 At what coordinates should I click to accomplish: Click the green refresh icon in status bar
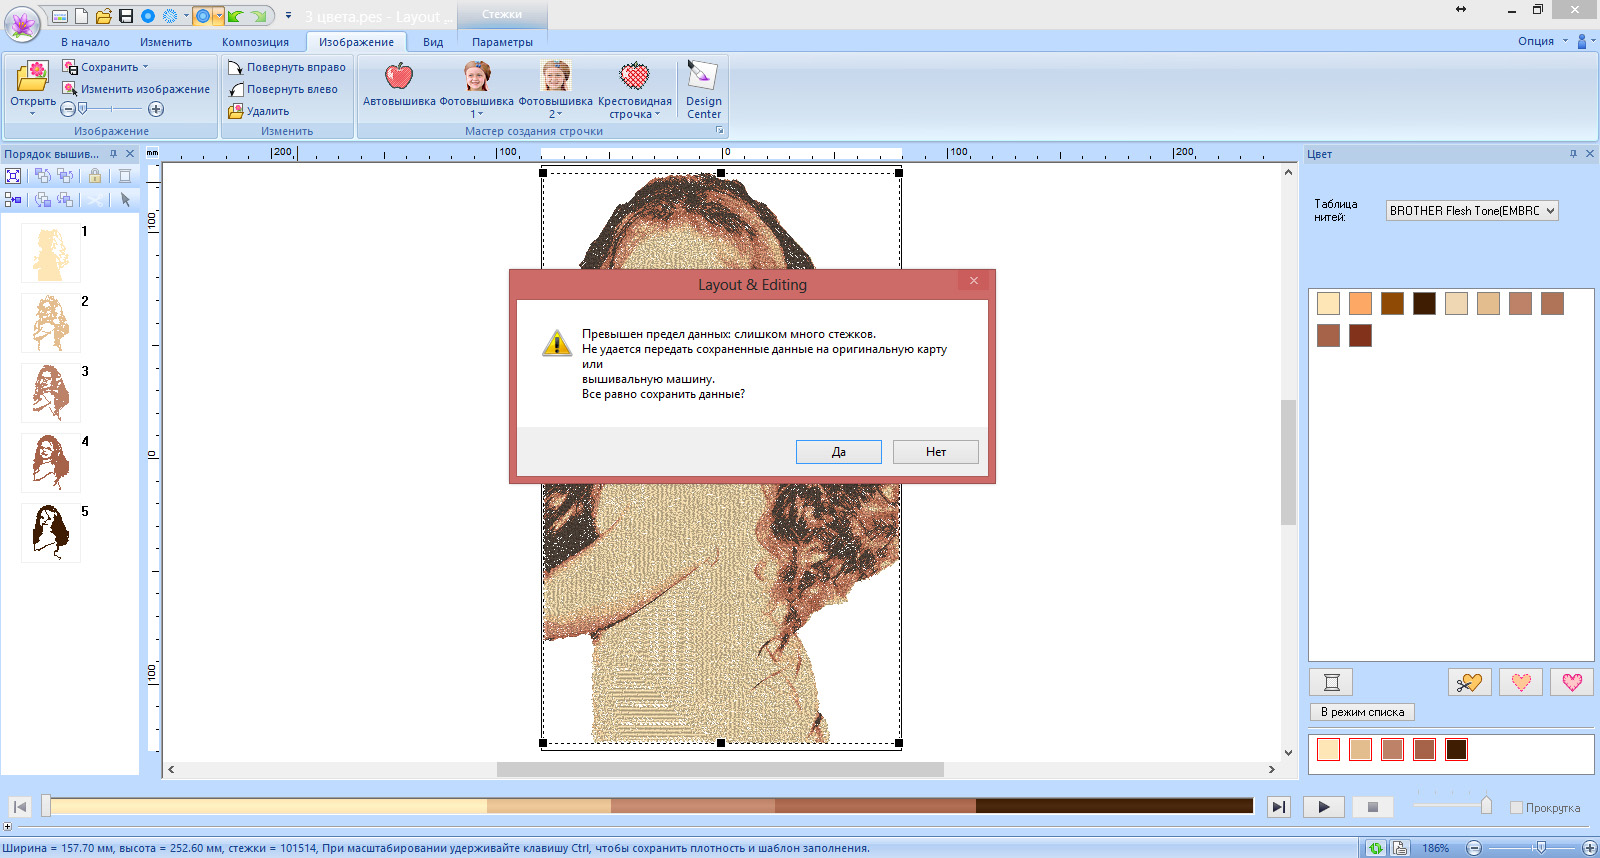pos(1376,848)
